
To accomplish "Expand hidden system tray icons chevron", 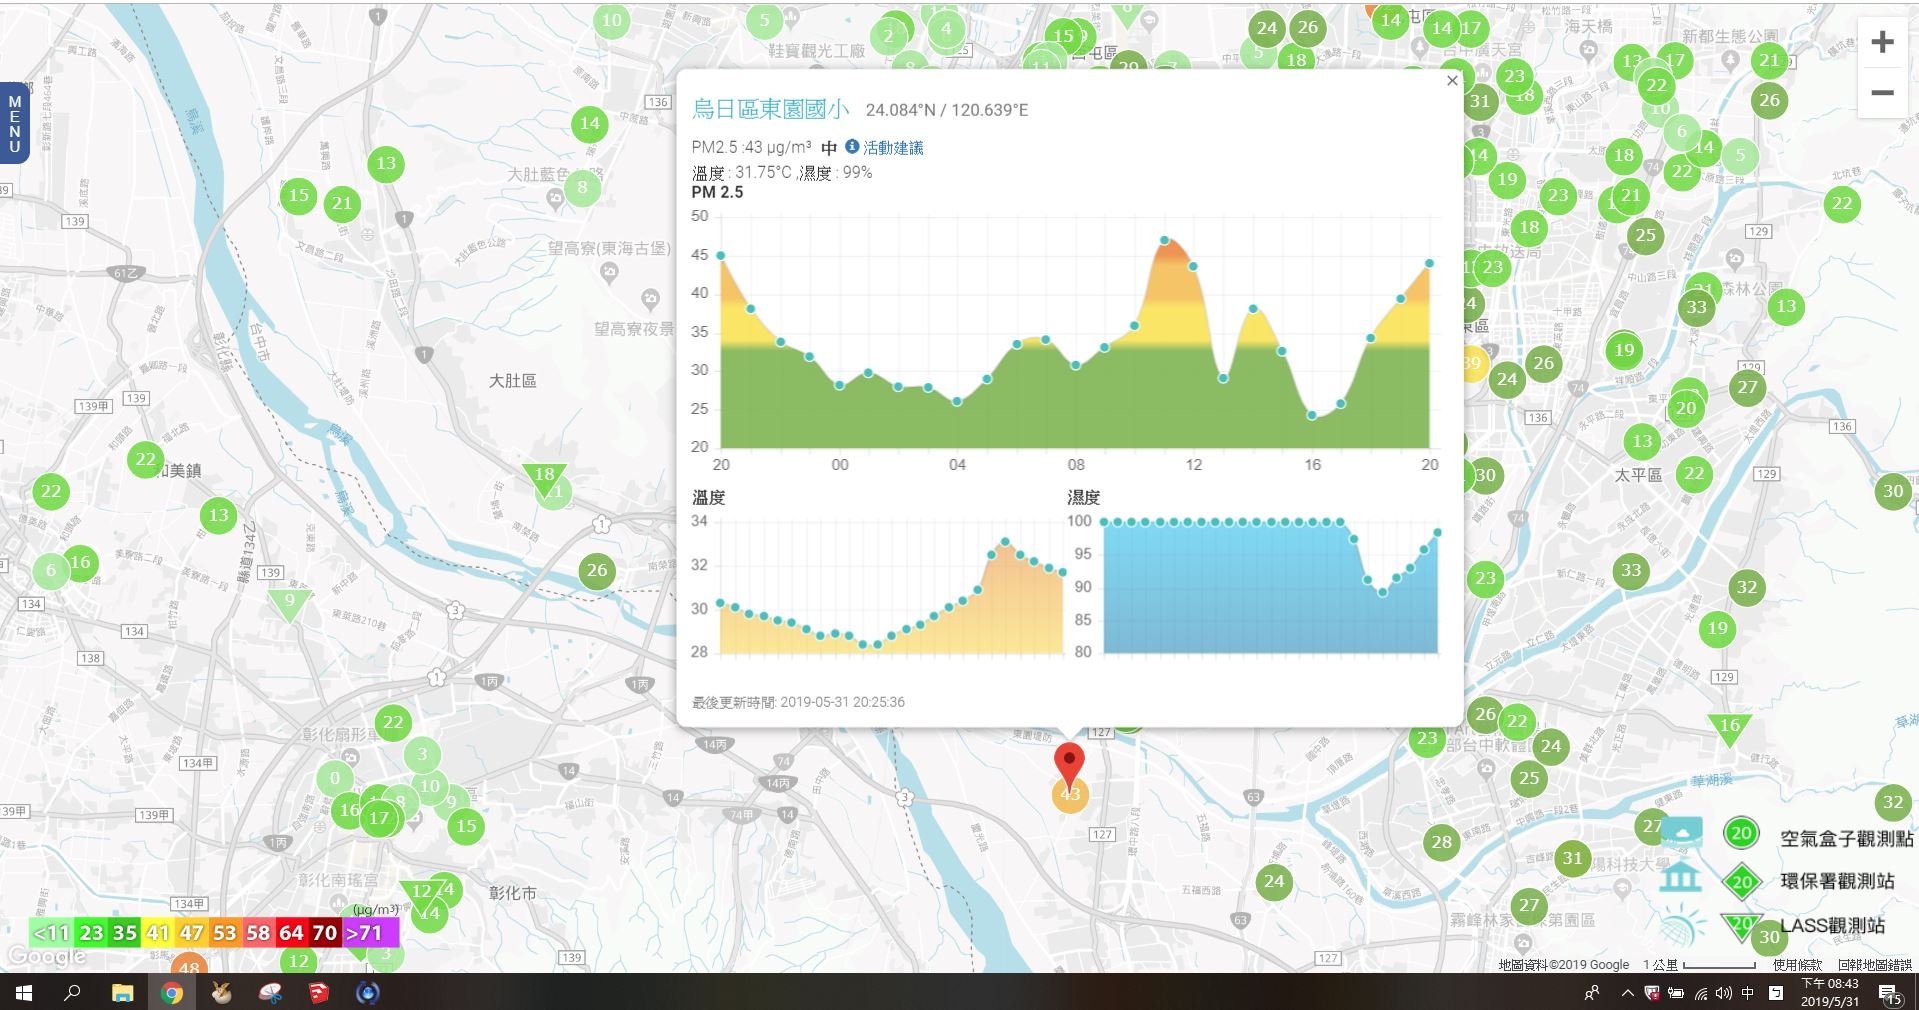I will pos(1627,993).
